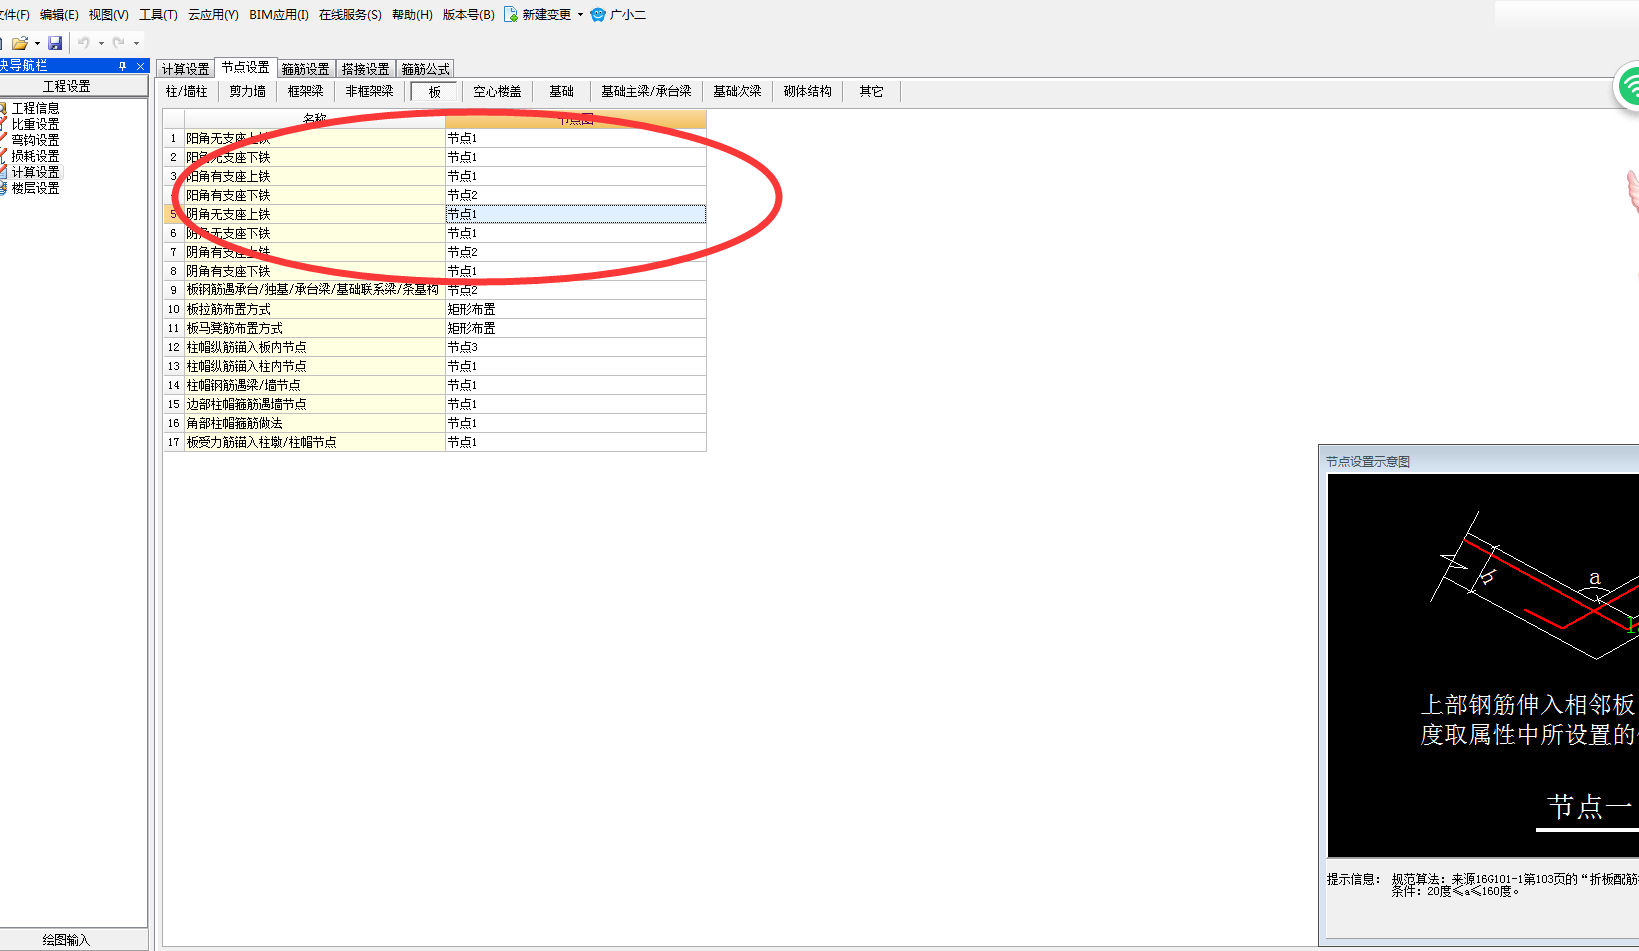Switch to the 搭接设置 tab
1639x951 pixels.
[366, 69]
